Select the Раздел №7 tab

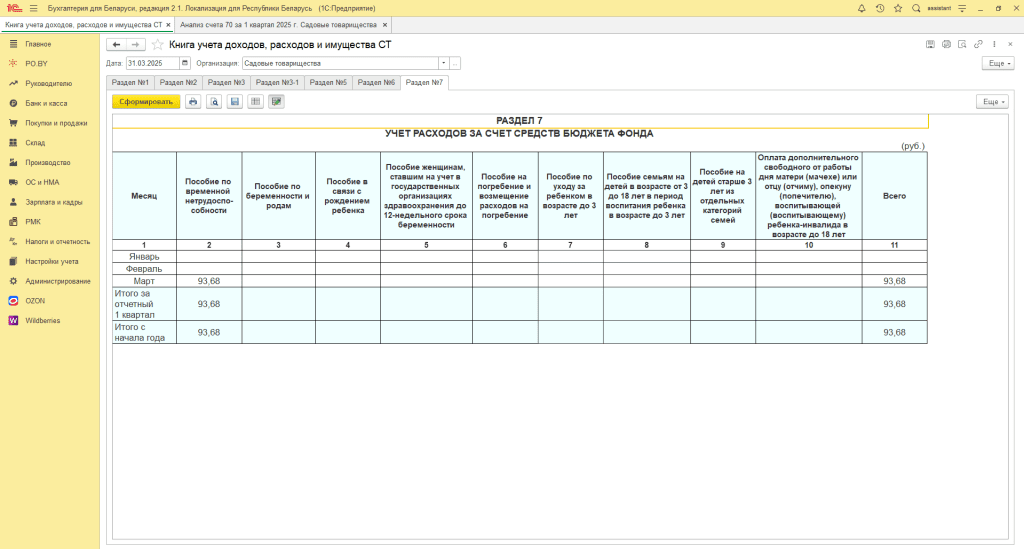[424, 82]
